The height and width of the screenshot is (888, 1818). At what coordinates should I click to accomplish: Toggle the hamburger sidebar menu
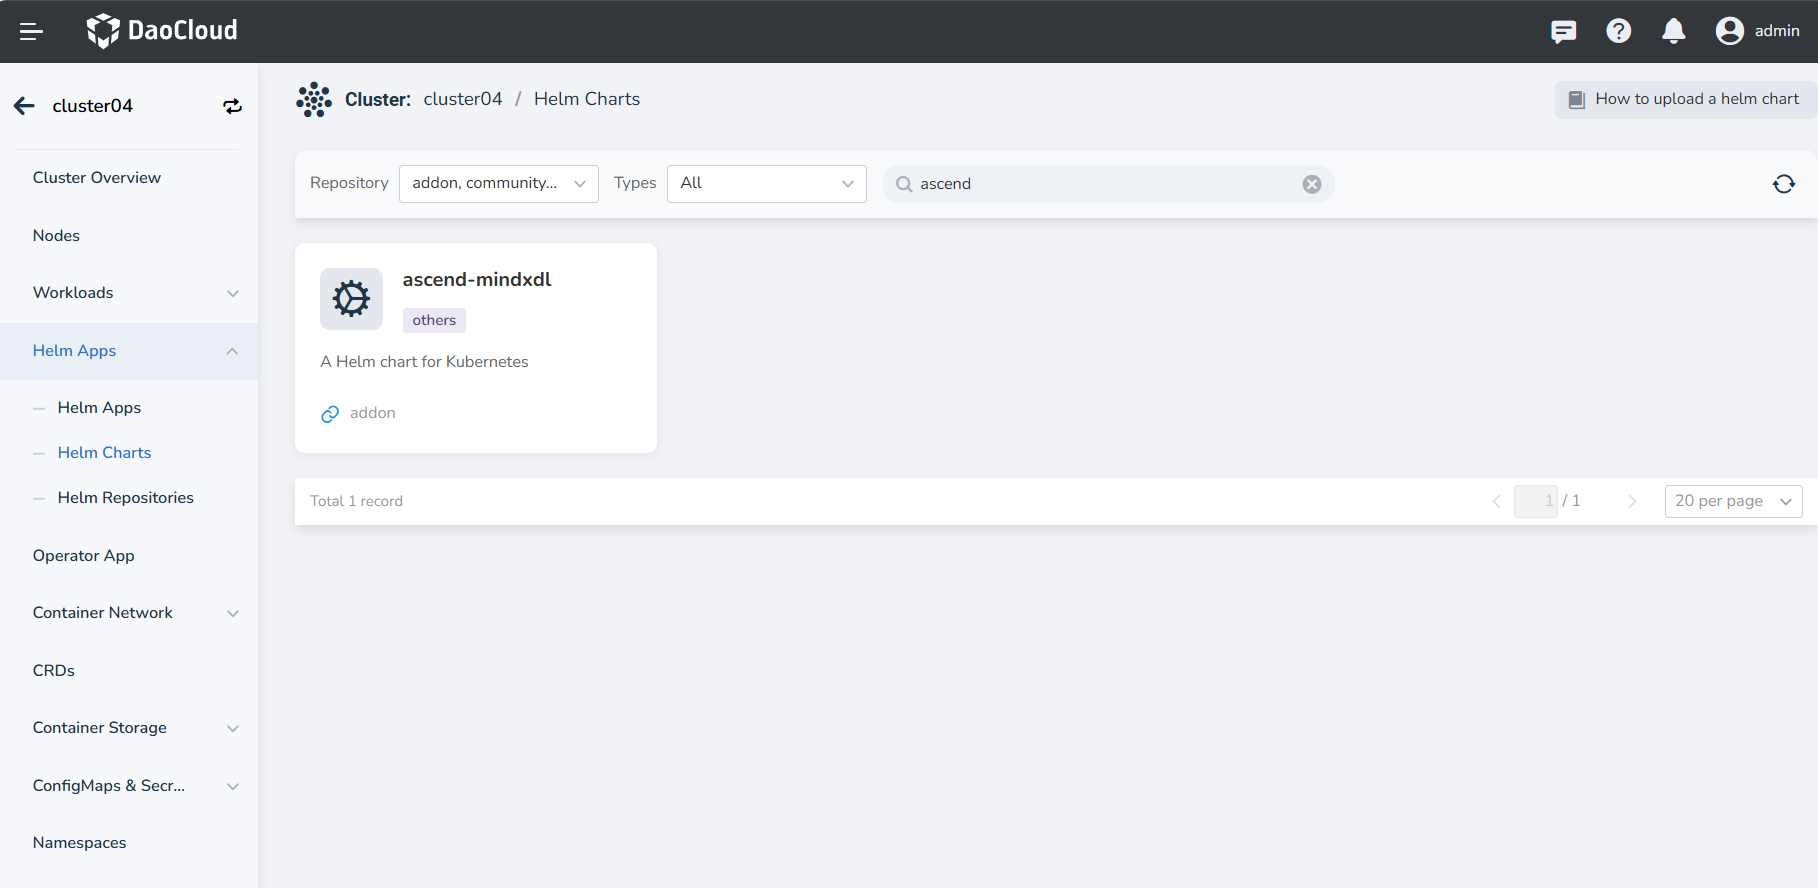[x=31, y=32]
